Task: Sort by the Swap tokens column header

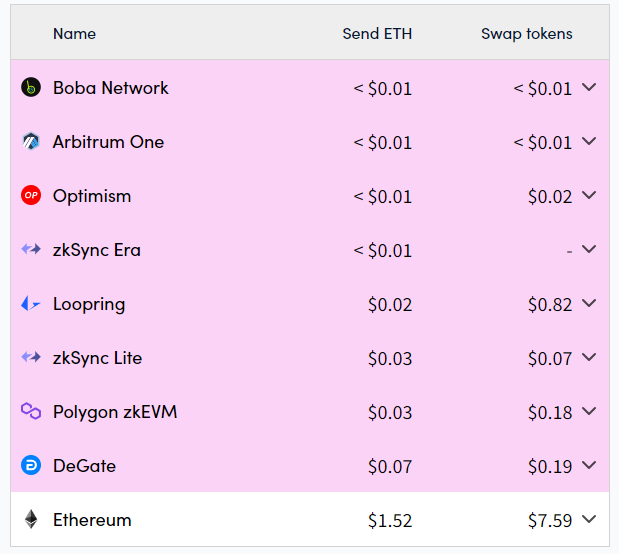Action: 527,34
